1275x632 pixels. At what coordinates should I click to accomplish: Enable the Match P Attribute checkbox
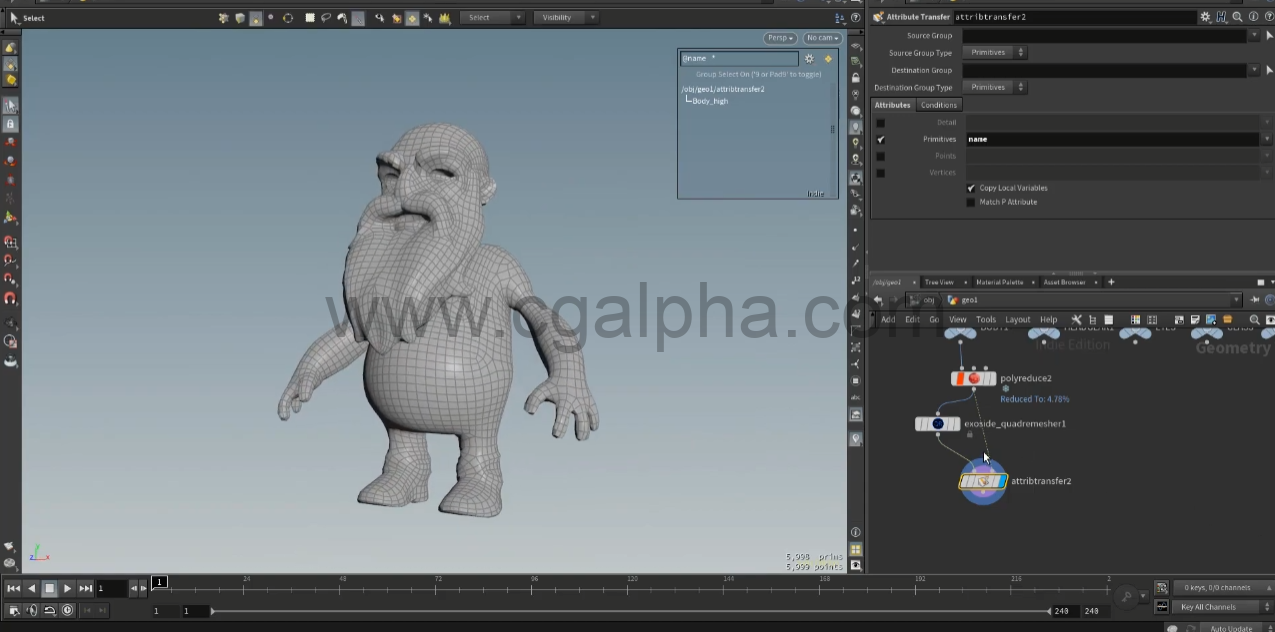(x=971, y=202)
